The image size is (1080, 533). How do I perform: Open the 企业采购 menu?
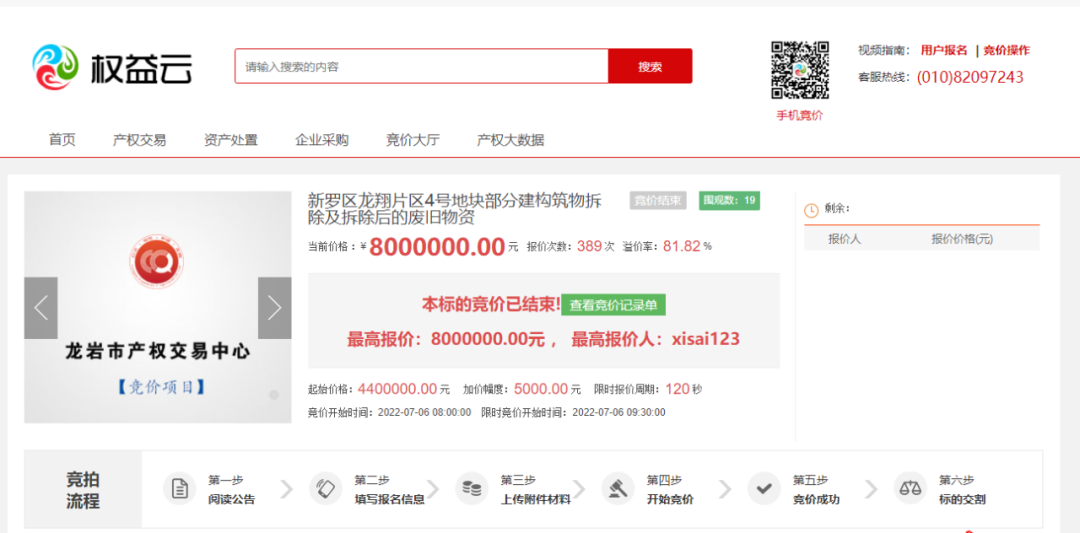pyautogui.click(x=322, y=140)
